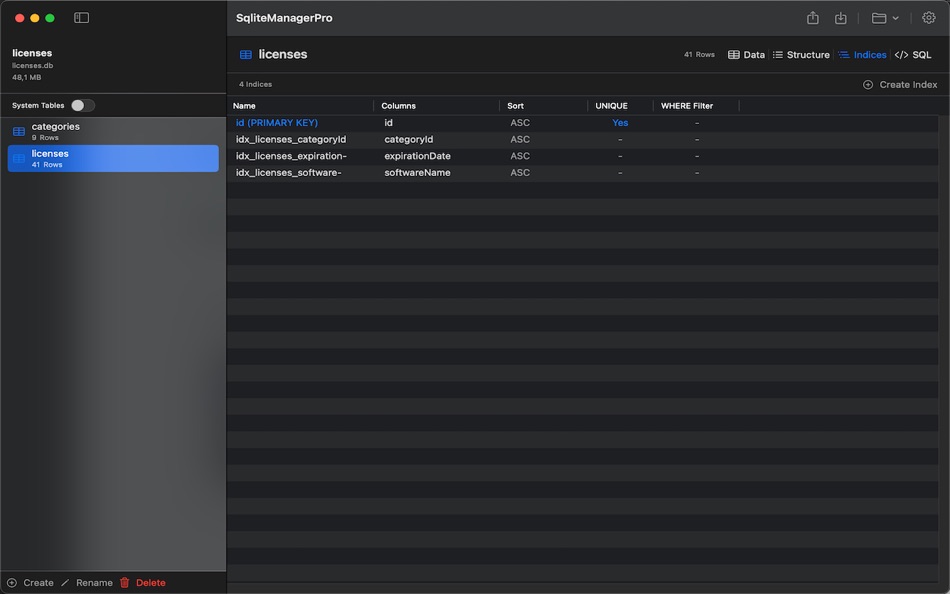Viewport: 950px width, 594px height.
Task: Toggle the System Tables switch
Action: coord(82,104)
